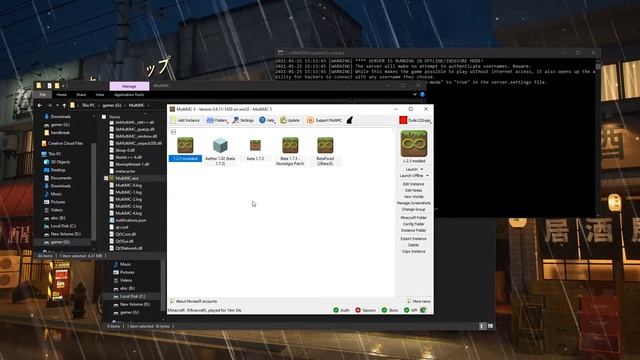Click Delete in instance sidebar
The width and height of the screenshot is (640, 360).
point(413,245)
